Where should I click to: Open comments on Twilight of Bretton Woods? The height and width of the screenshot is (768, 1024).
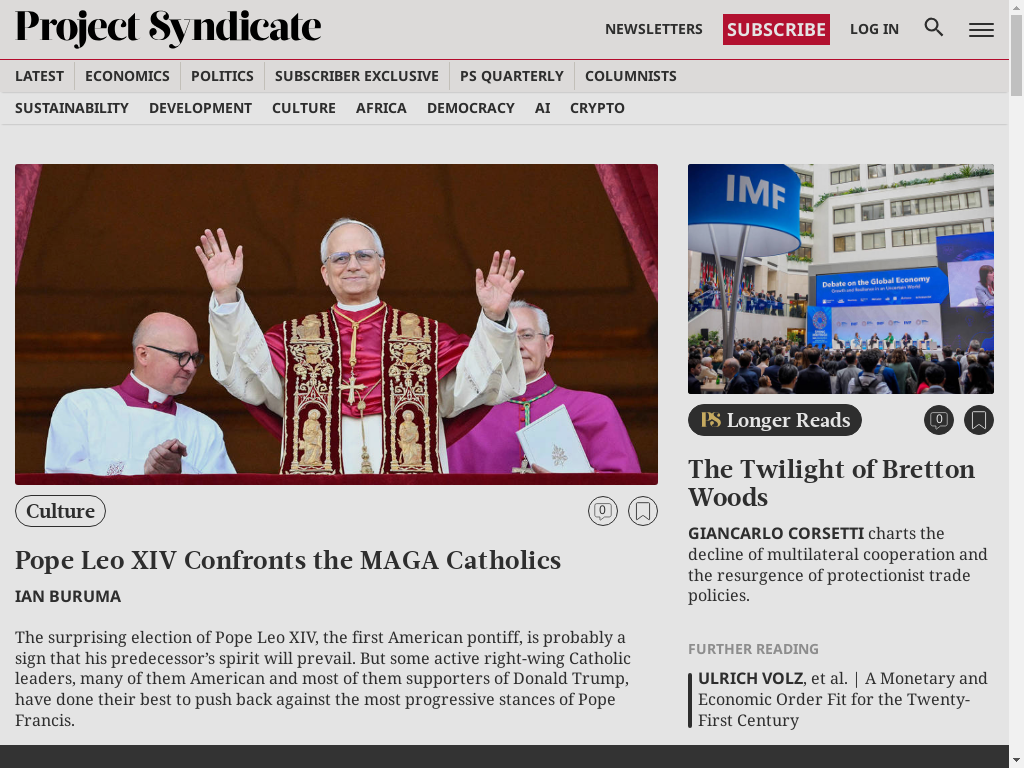938,420
